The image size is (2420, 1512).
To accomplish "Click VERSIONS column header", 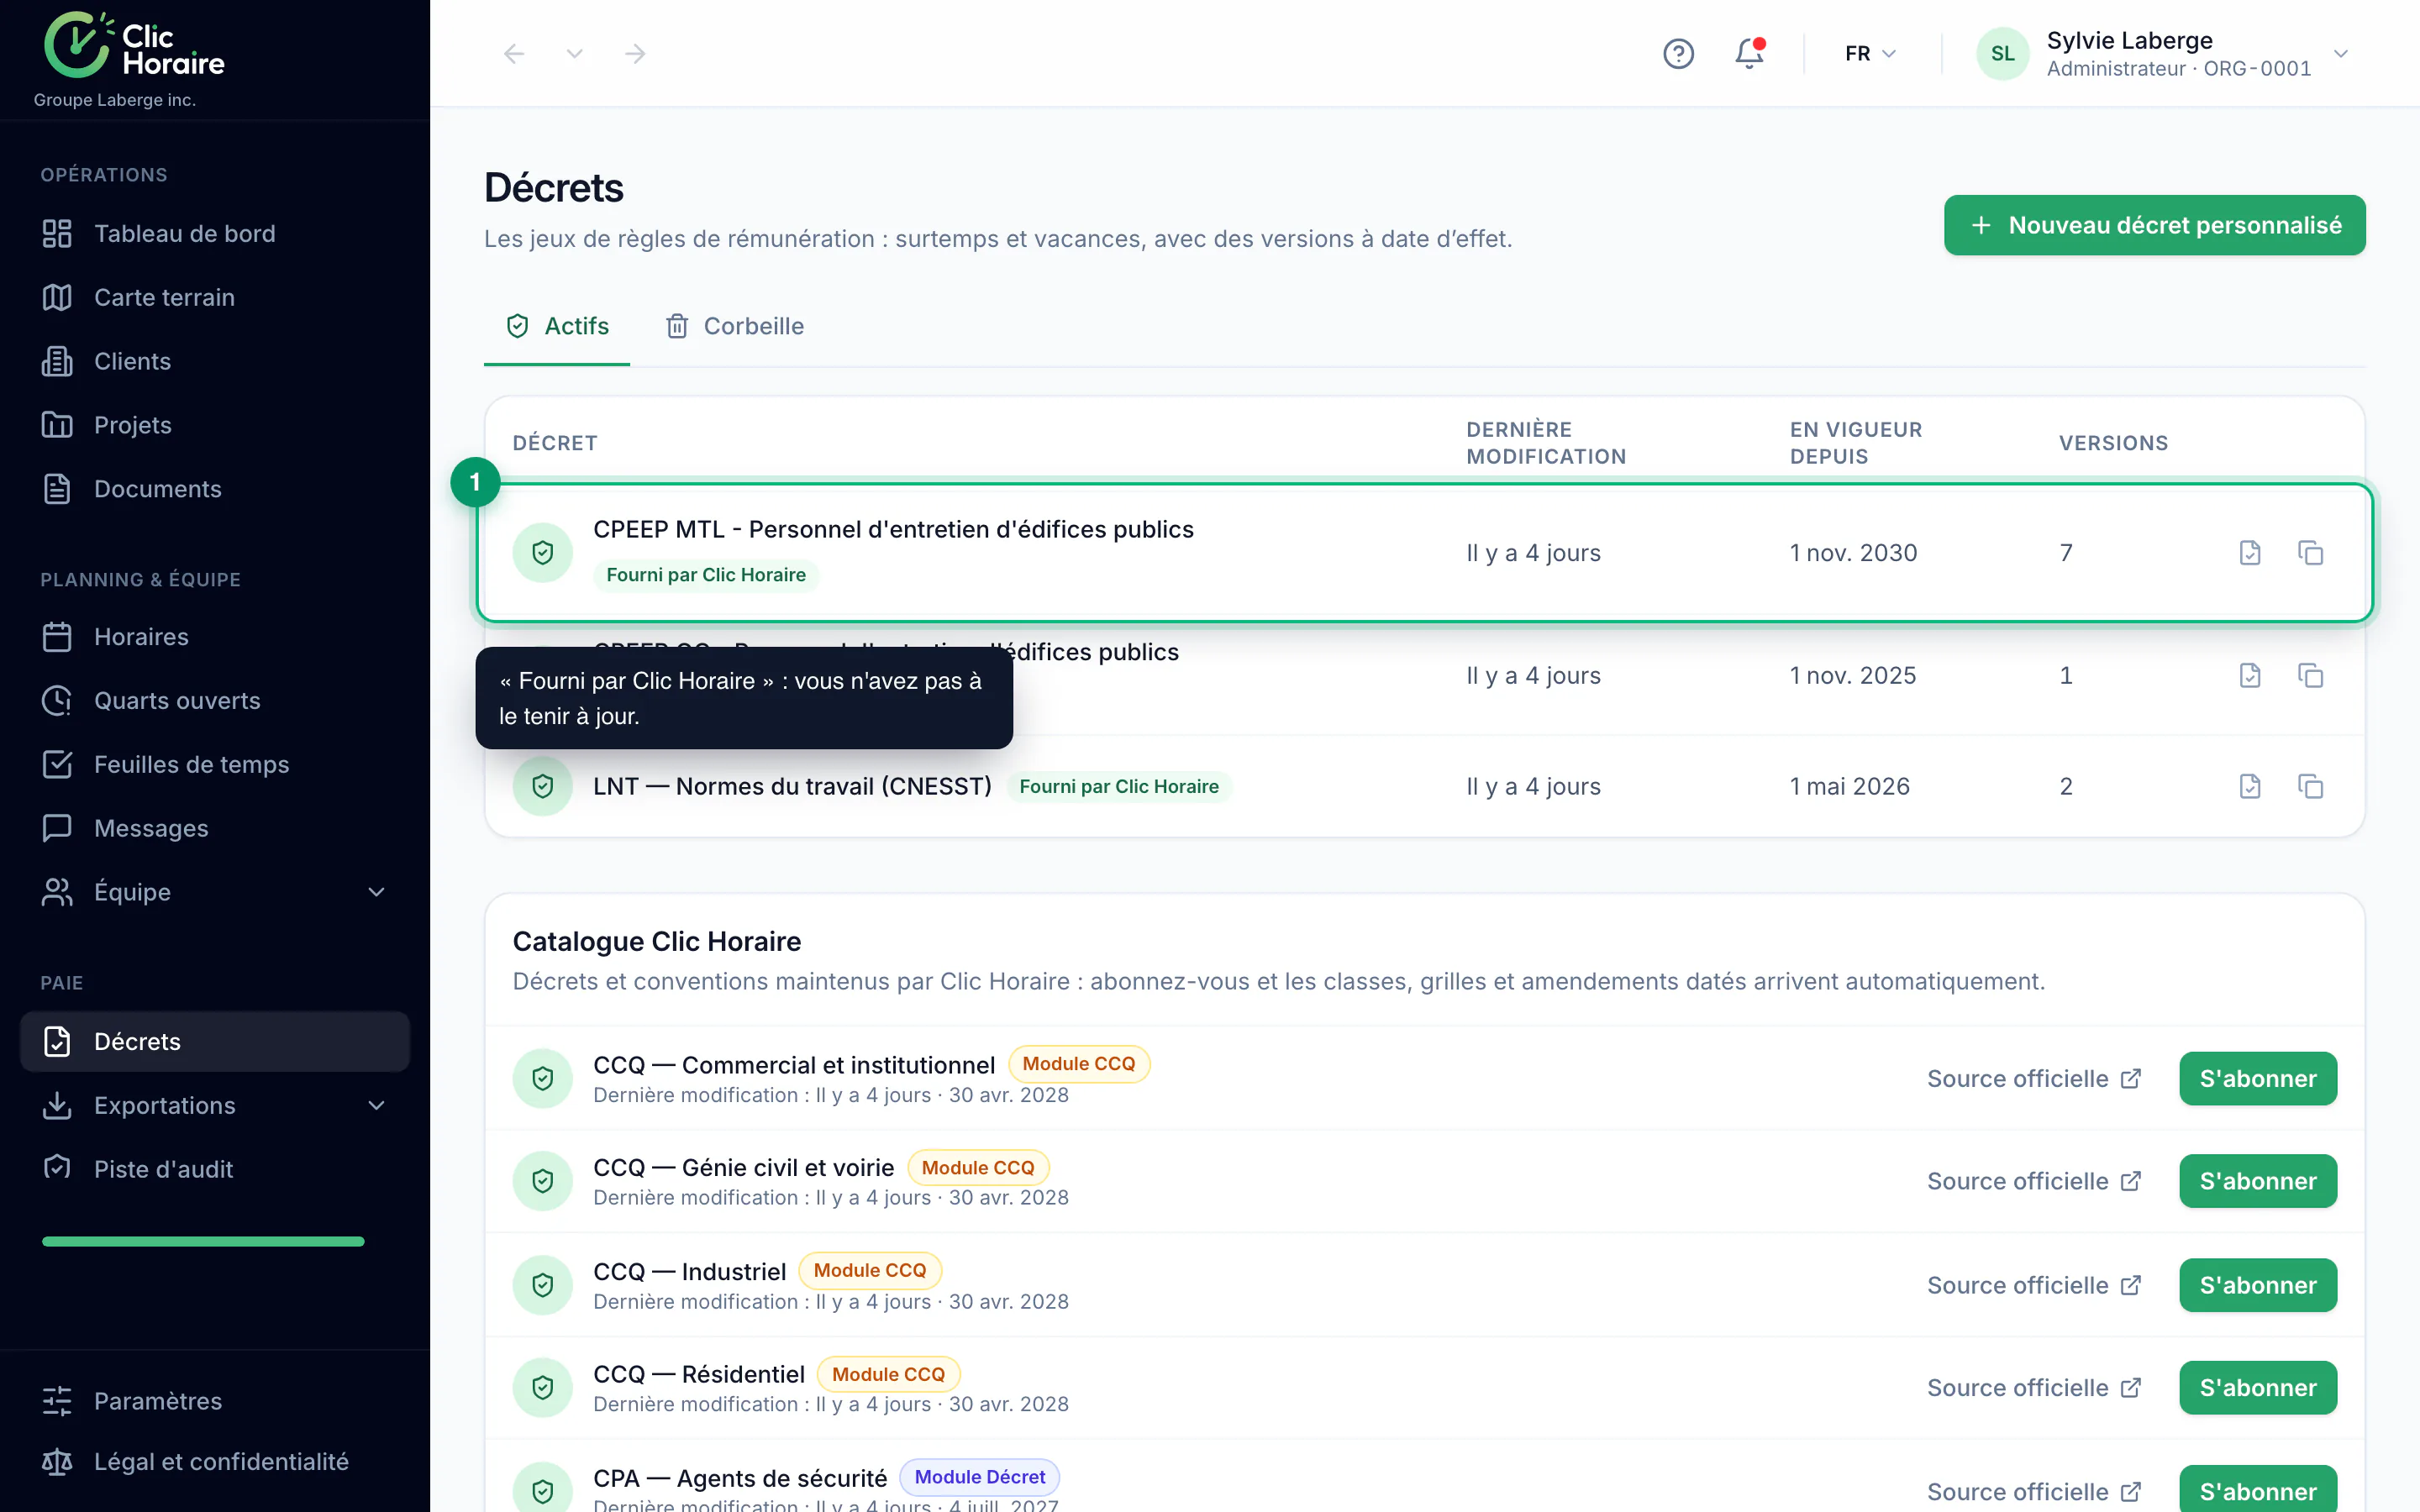I will (2113, 442).
